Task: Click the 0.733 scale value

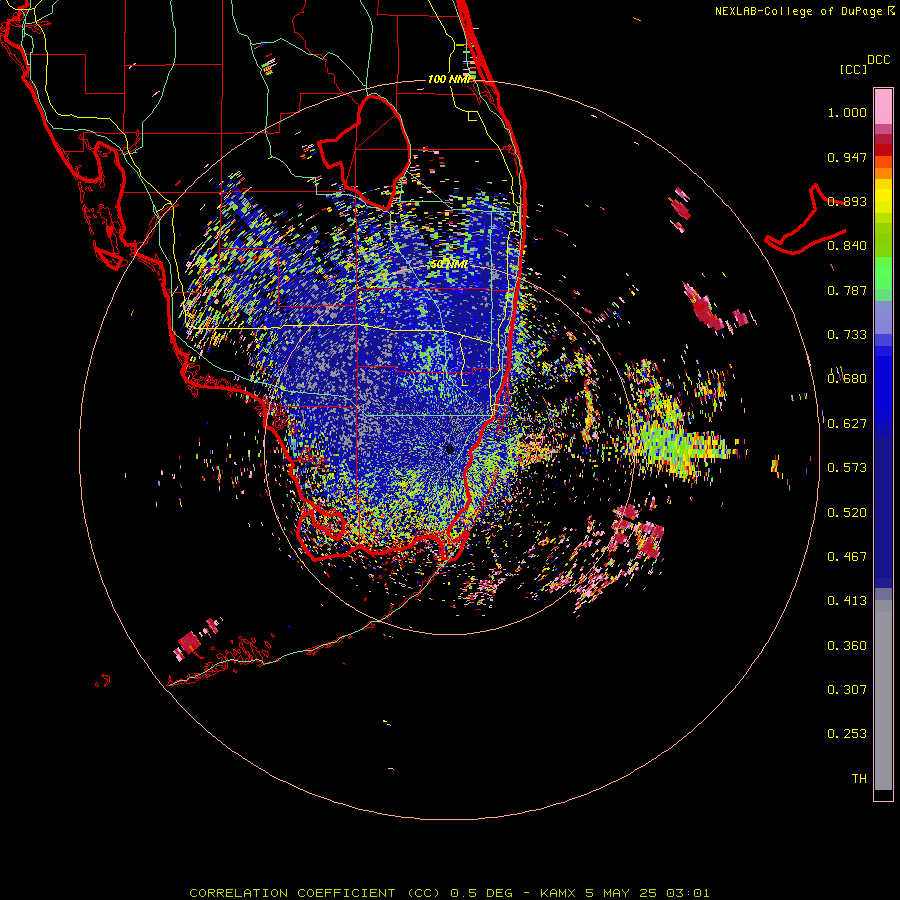Action: click(847, 335)
